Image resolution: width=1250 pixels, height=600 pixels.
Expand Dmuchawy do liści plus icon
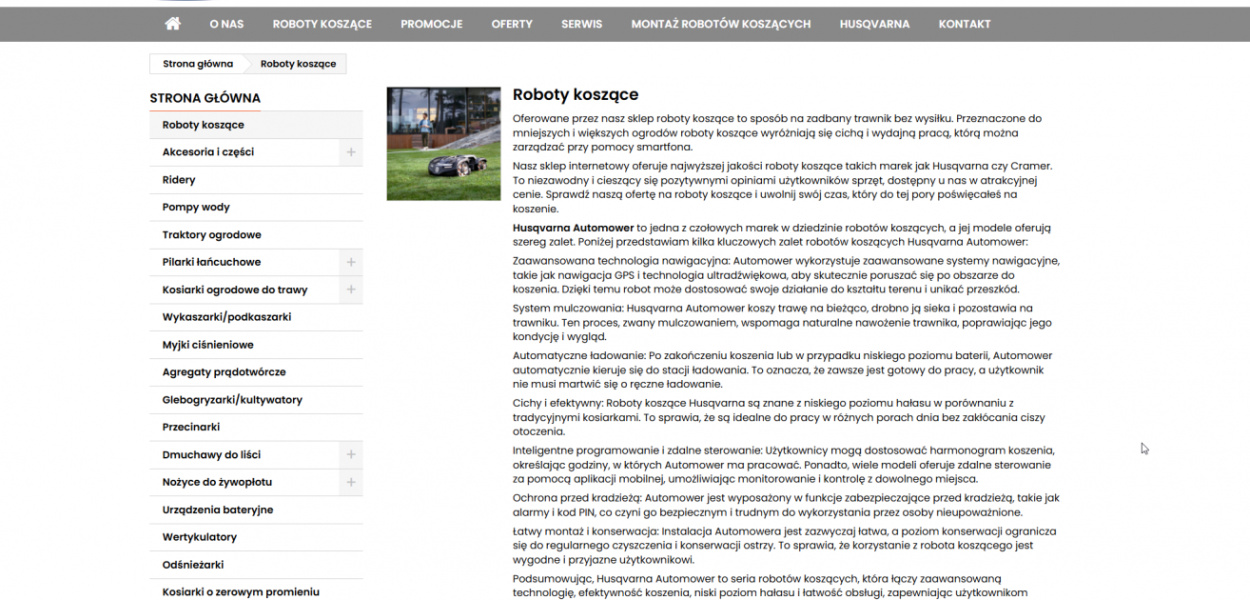click(351, 455)
